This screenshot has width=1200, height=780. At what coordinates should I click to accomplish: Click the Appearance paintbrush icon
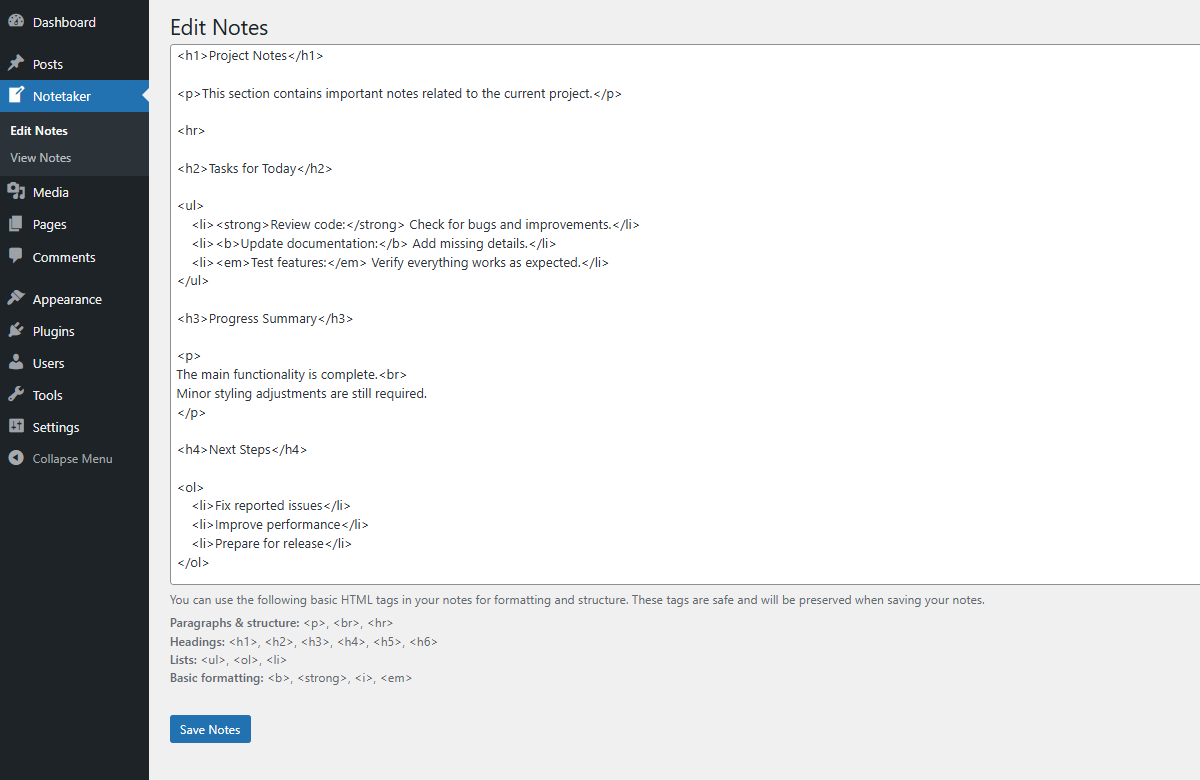16,299
